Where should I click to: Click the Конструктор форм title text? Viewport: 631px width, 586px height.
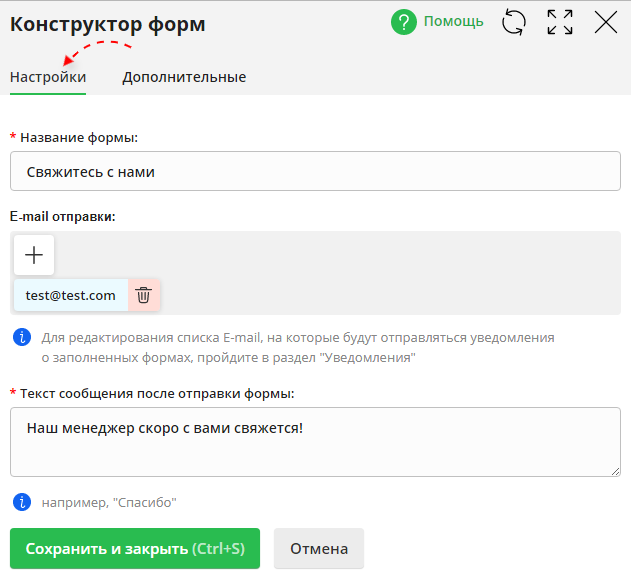108,24
